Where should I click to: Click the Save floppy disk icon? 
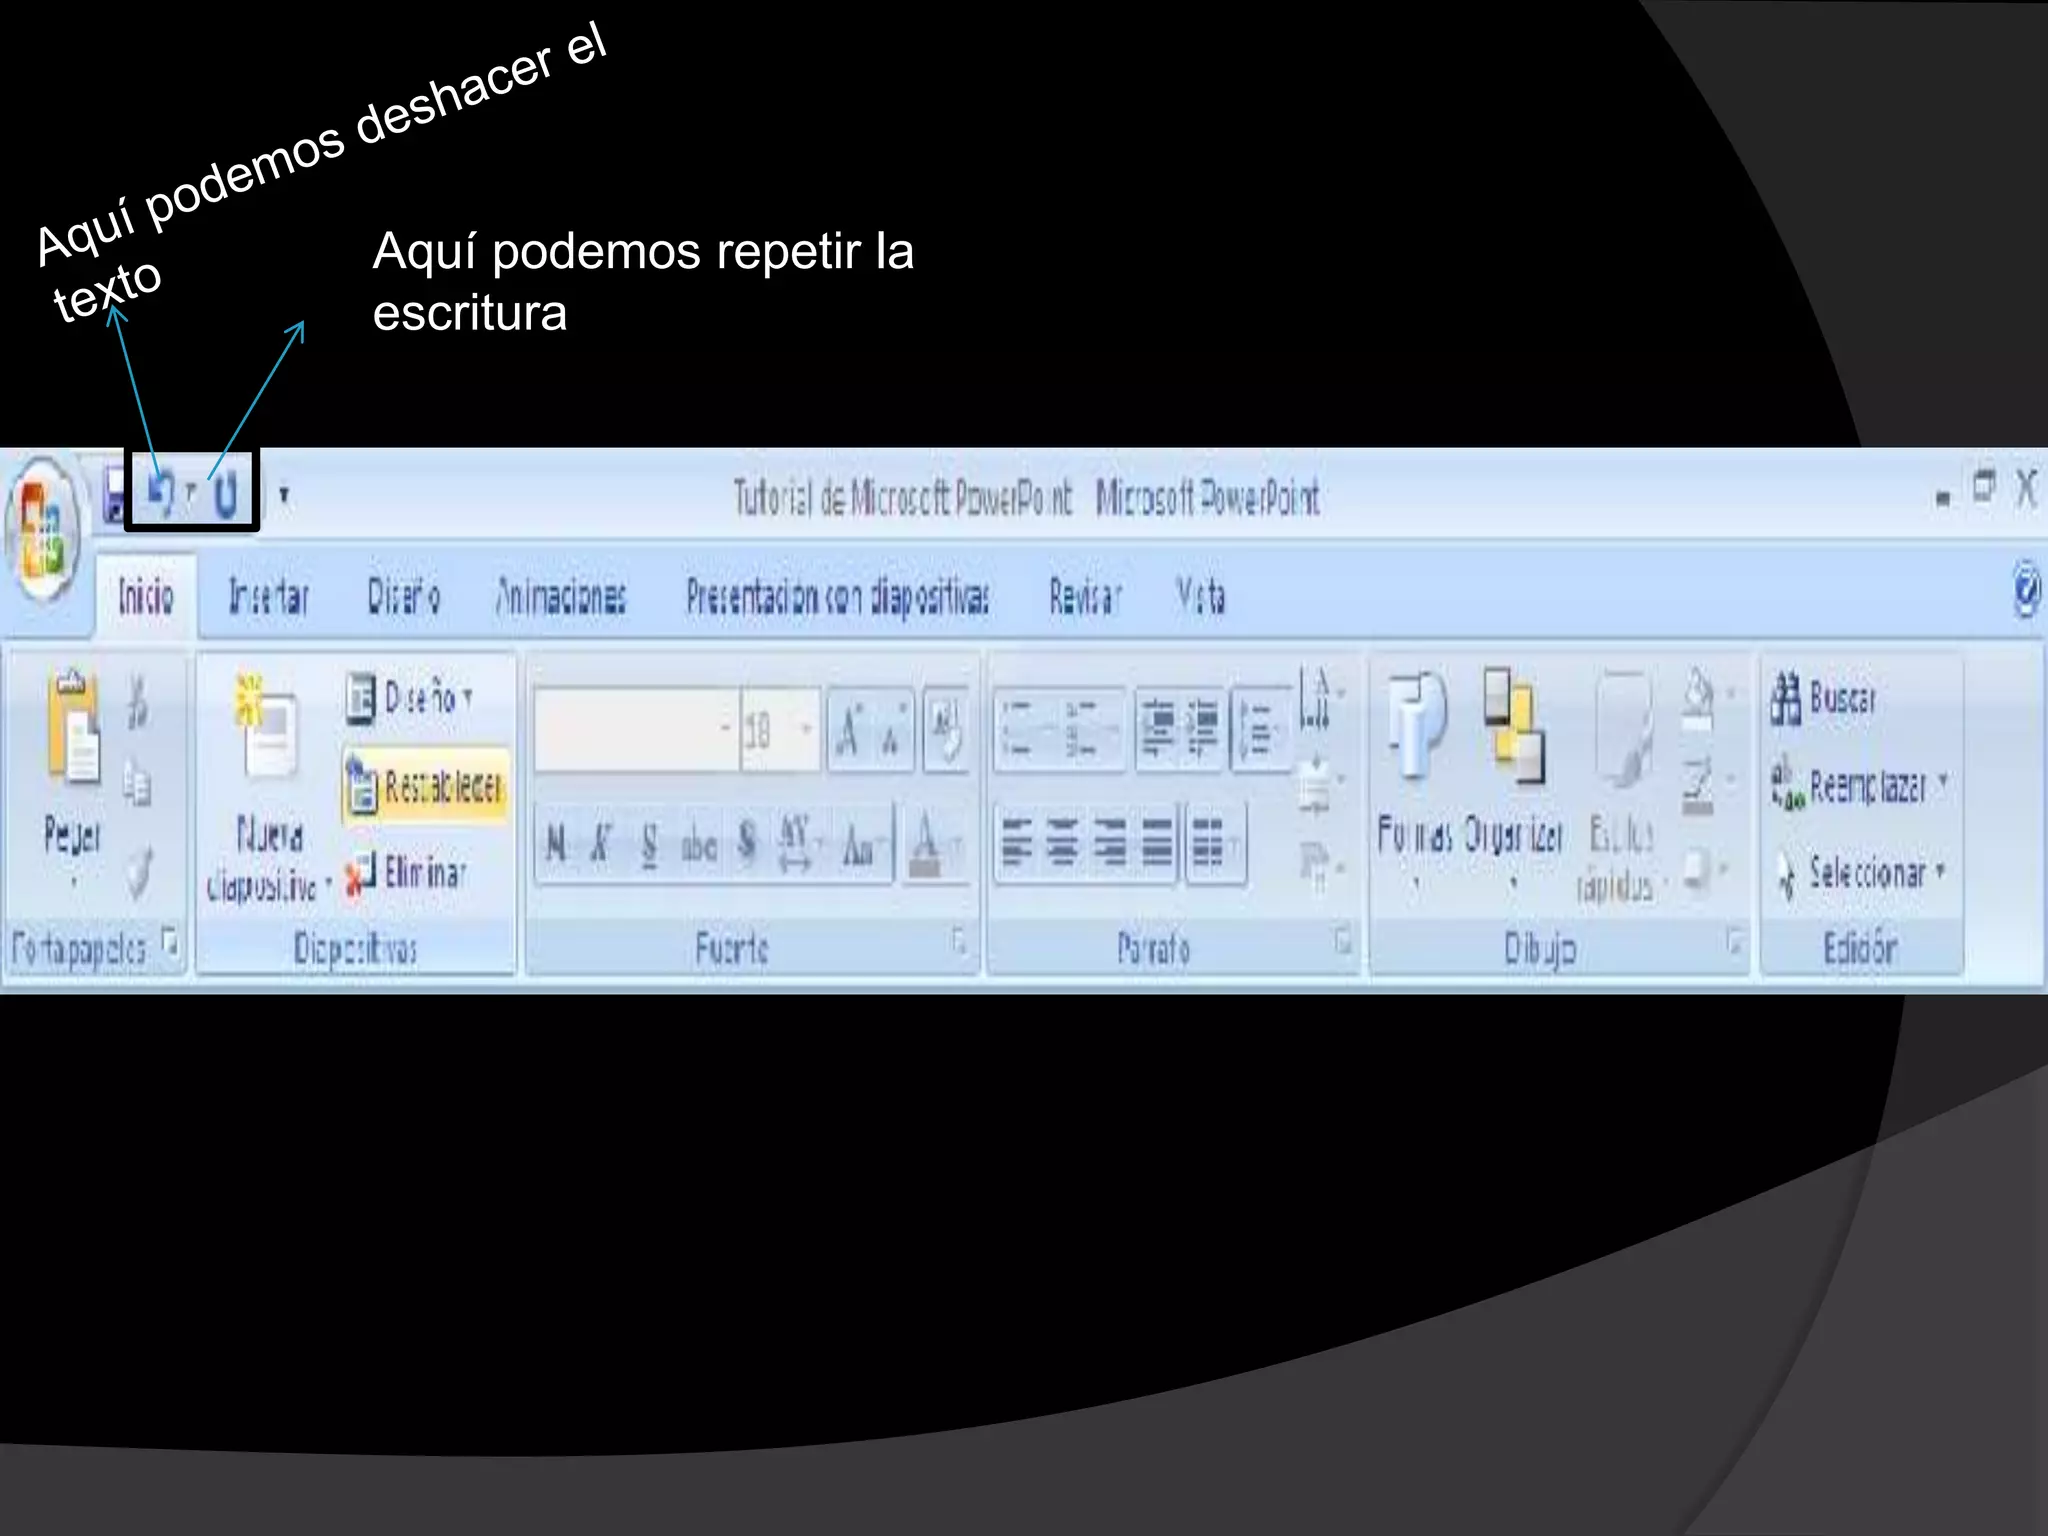(115, 496)
